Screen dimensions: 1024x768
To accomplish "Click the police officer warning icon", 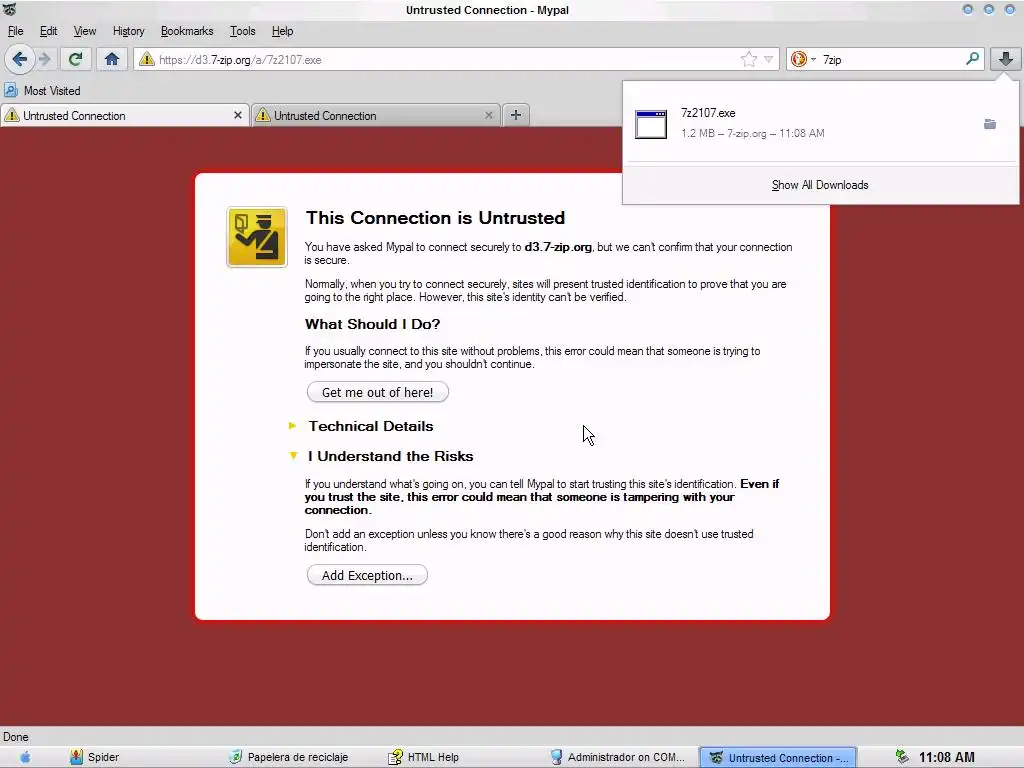I will coord(257,237).
